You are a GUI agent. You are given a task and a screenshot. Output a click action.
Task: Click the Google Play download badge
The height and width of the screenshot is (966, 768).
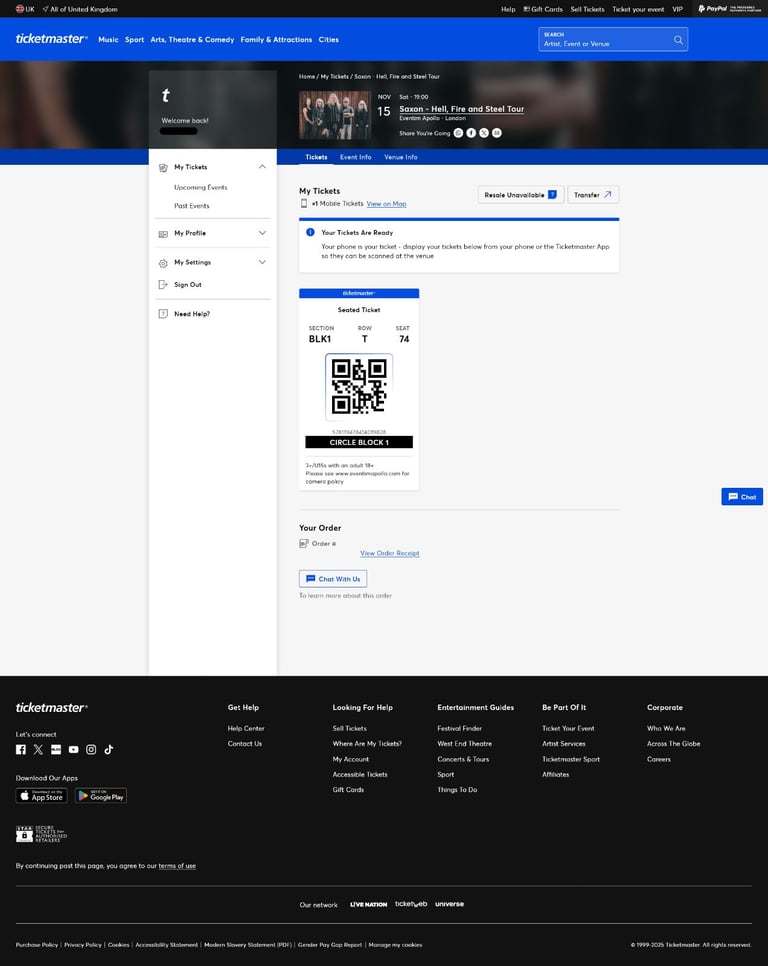(x=101, y=796)
